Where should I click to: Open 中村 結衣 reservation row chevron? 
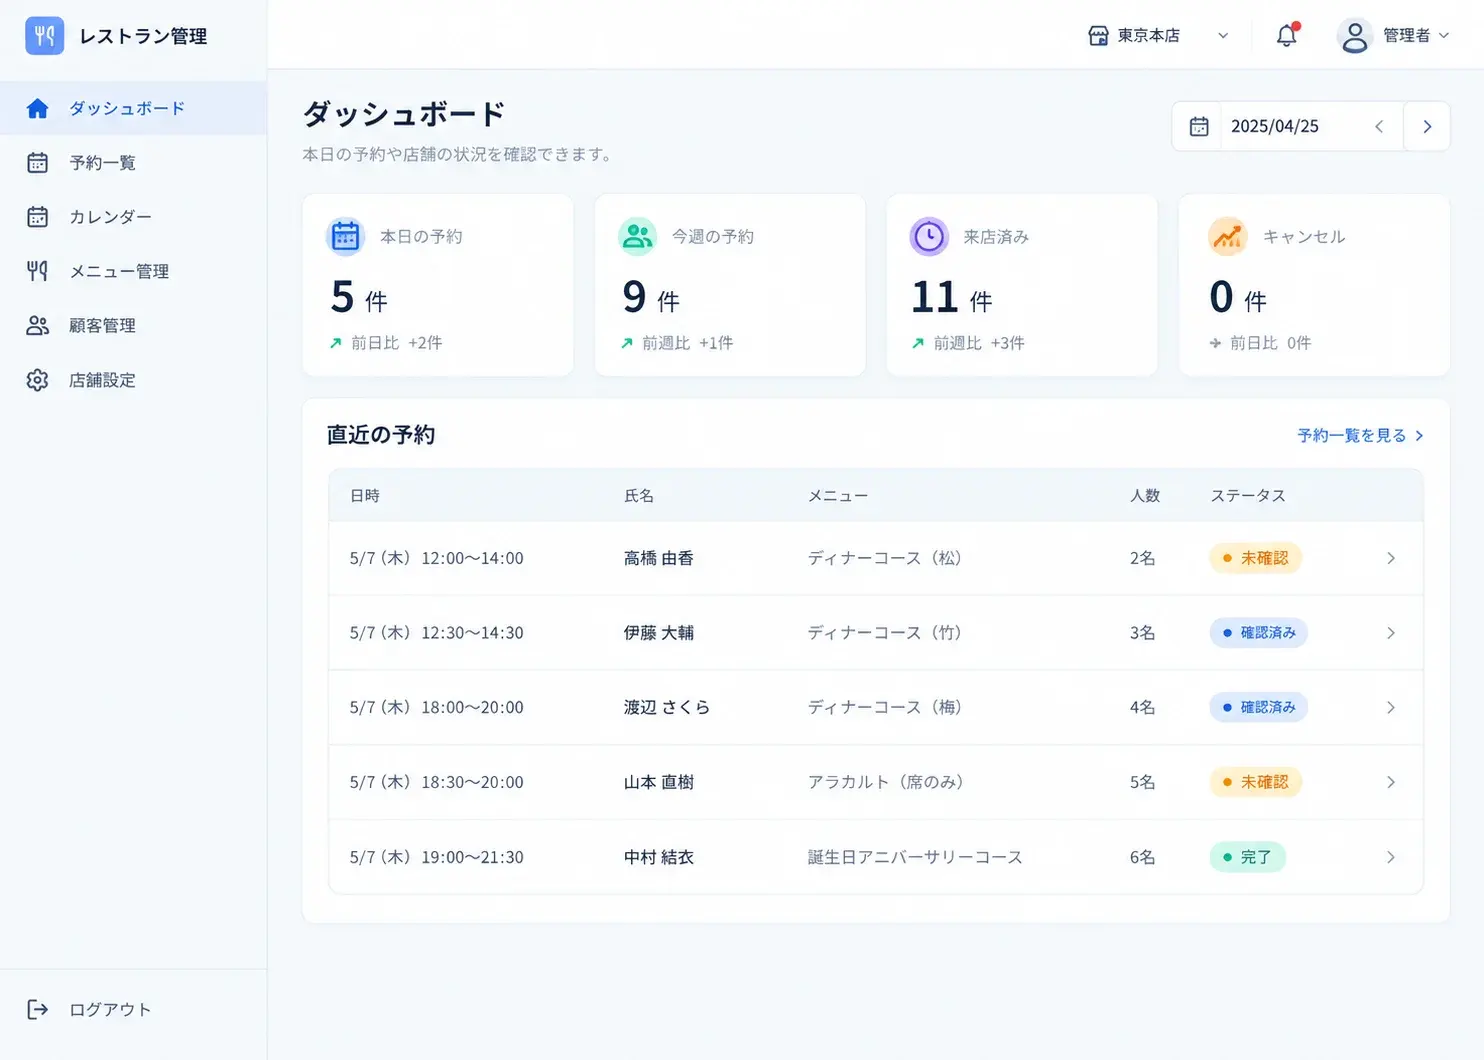[x=1391, y=857]
